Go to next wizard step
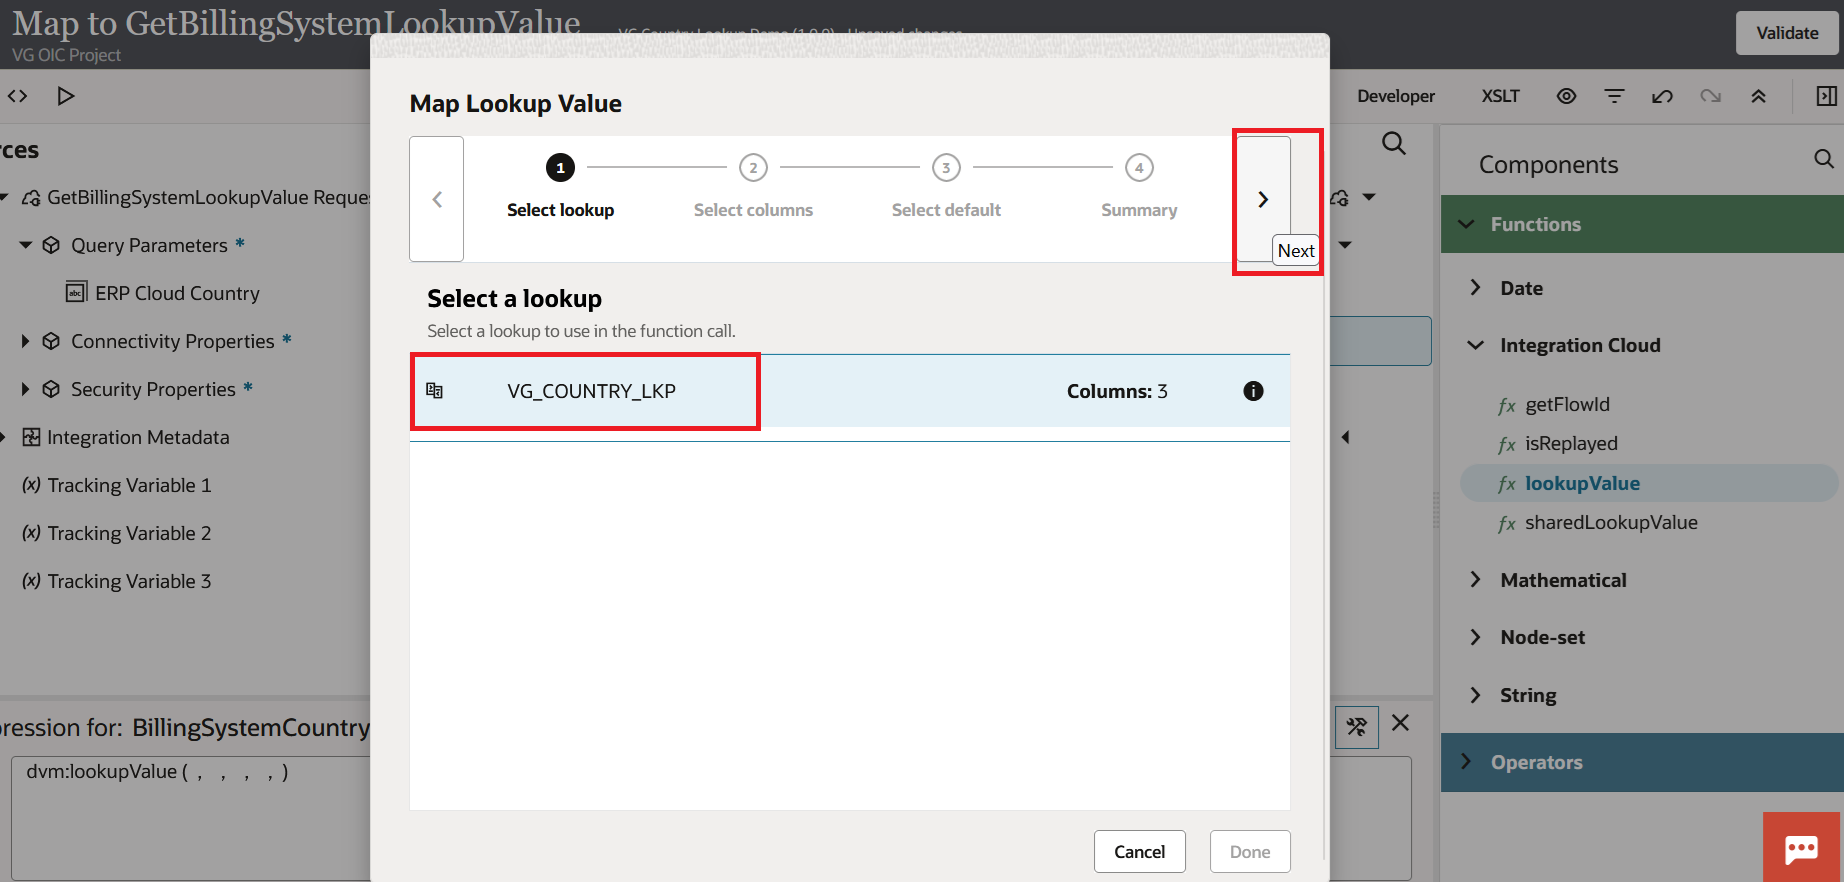 point(1263,199)
